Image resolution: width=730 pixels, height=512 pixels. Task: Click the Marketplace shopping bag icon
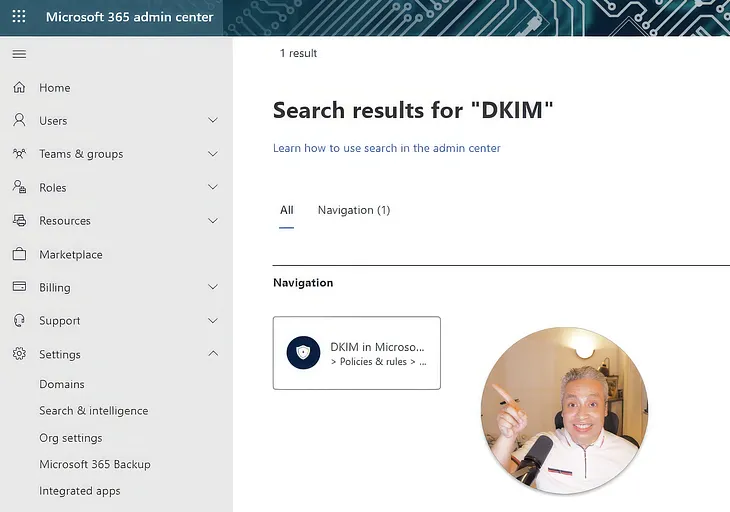[19, 254]
